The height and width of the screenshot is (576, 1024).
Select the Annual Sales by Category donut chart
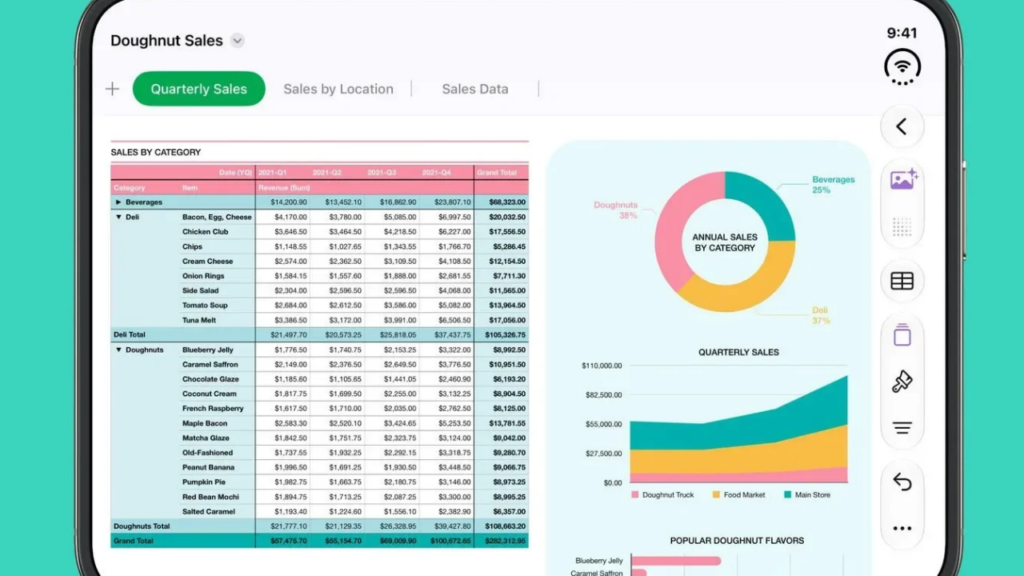(x=725, y=242)
